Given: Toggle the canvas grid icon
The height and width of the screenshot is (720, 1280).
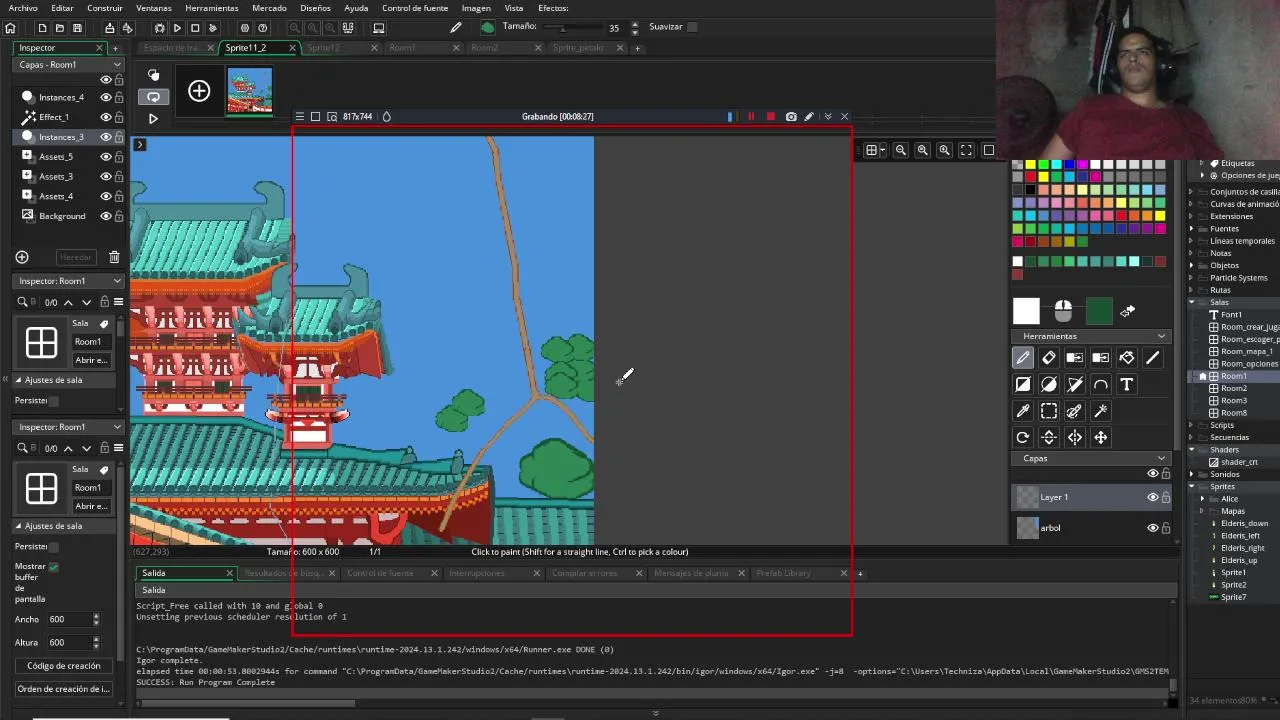Looking at the screenshot, I should tap(872, 150).
